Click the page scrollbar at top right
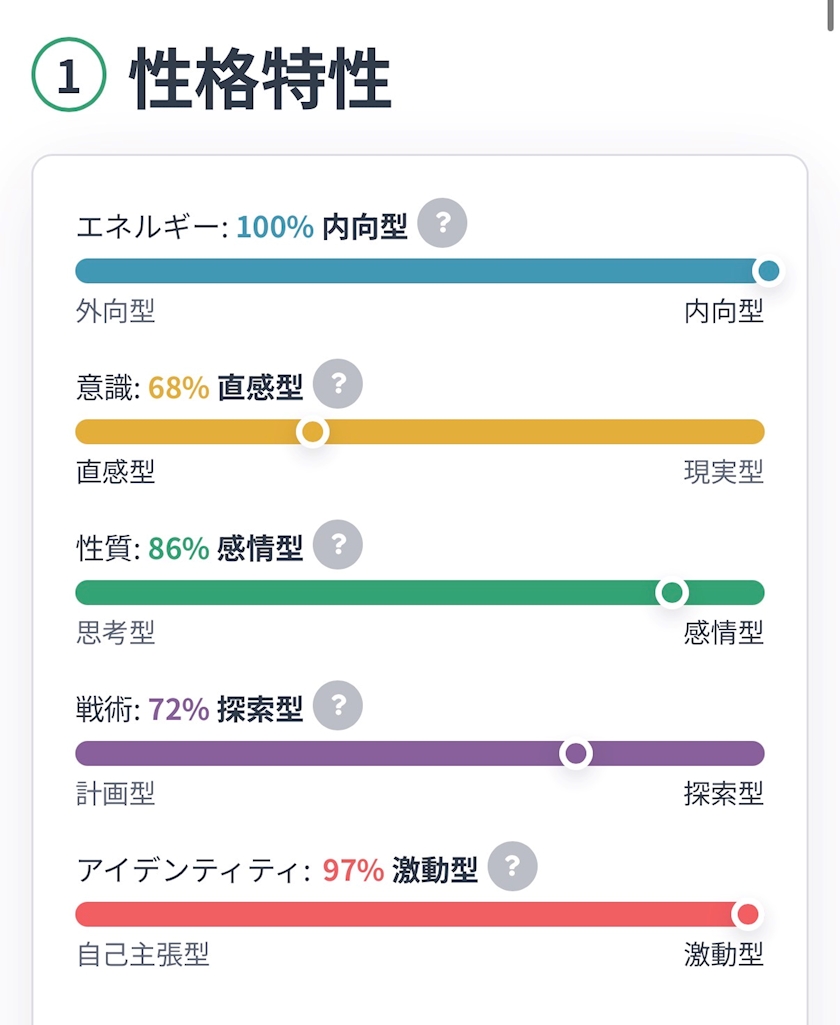840x1025 pixels. (x=830, y=15)
